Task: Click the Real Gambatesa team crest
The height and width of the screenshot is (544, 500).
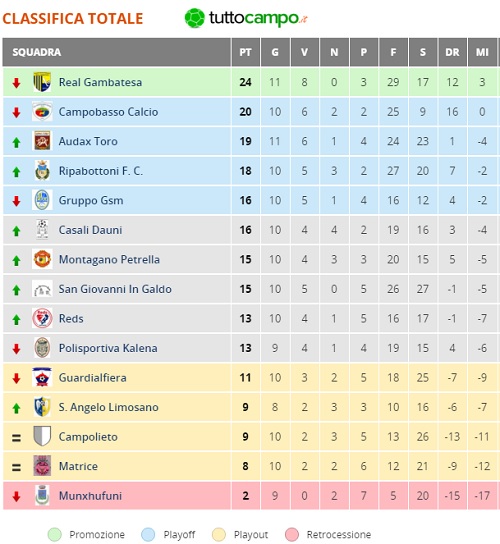Action: pos(42,82)
